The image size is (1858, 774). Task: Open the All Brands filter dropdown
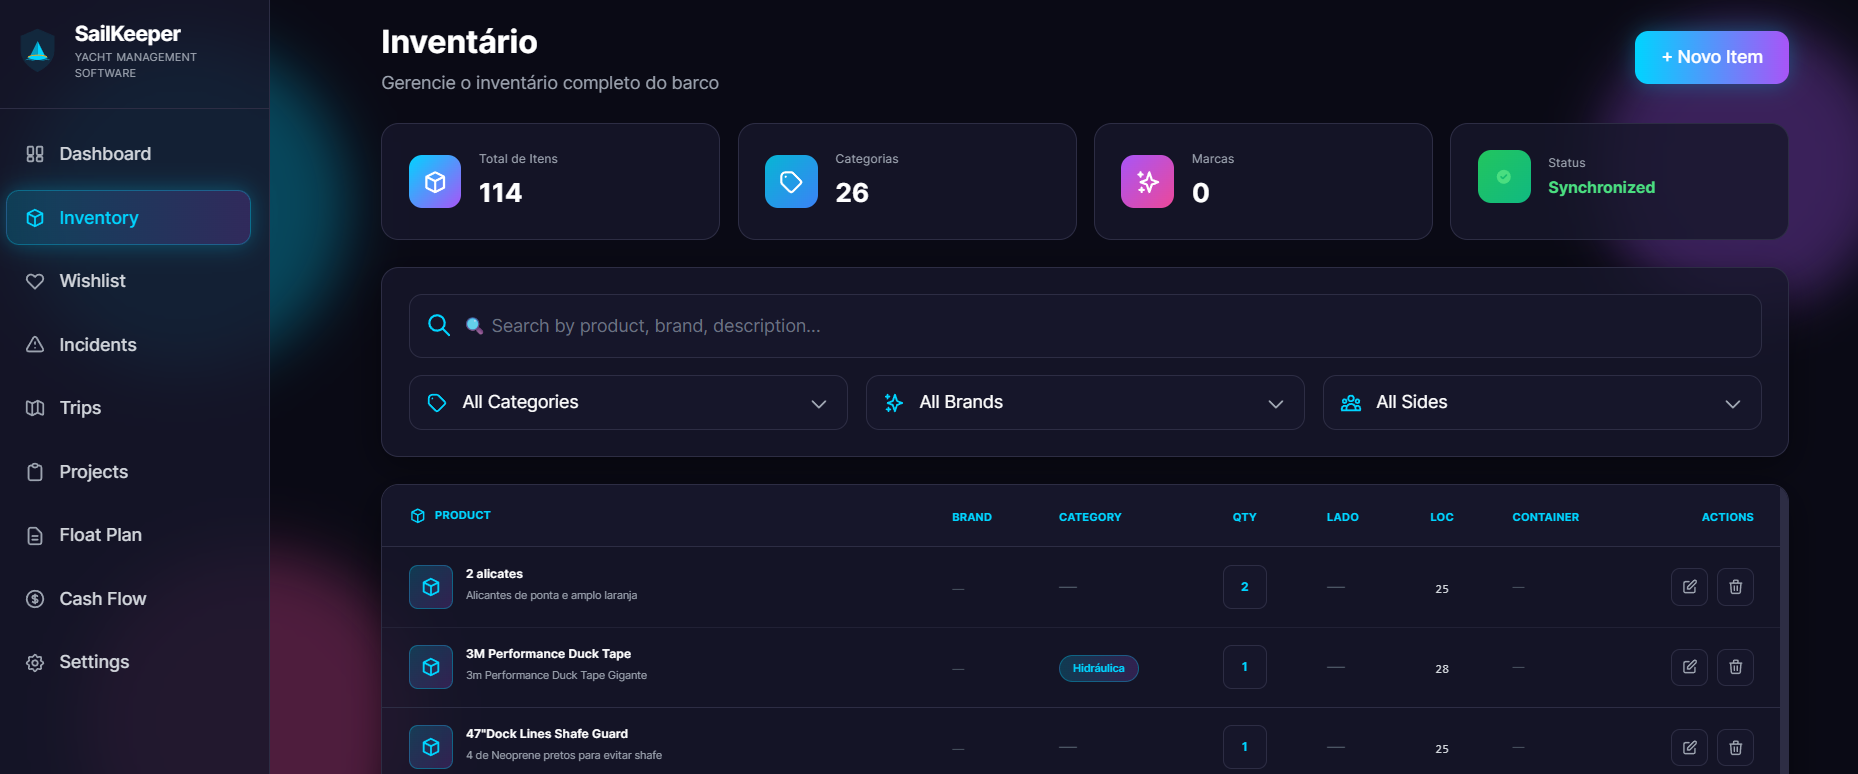point(1084,403)
